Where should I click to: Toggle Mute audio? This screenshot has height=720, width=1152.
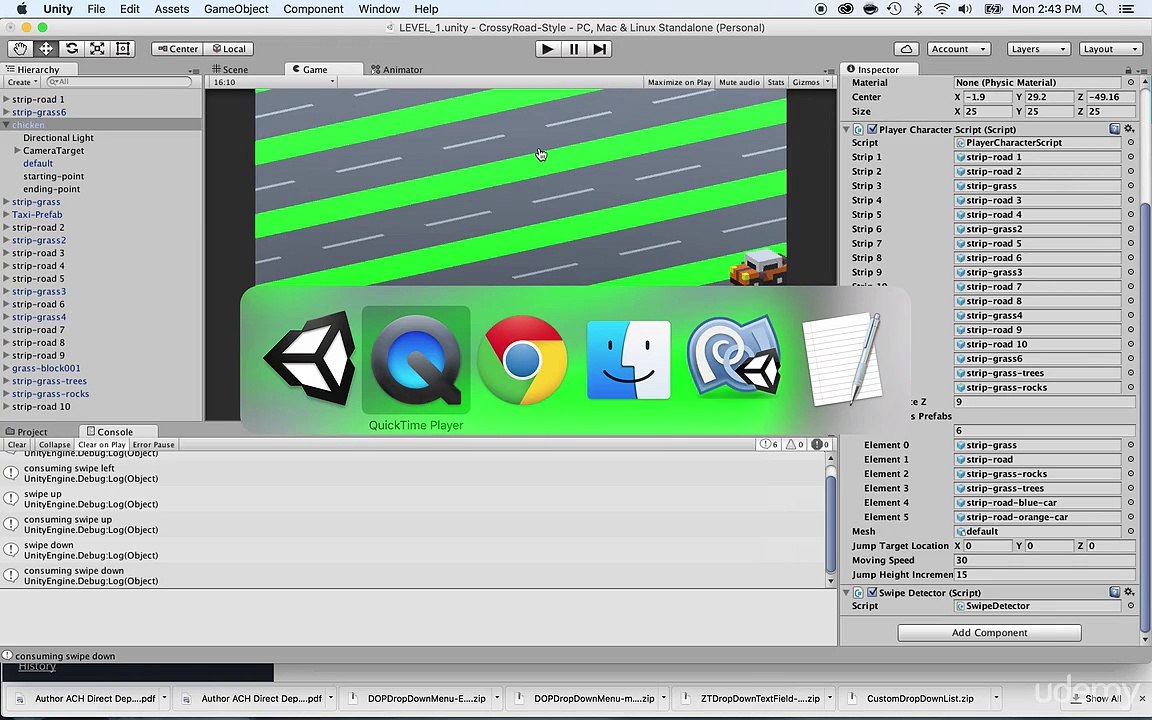[x=739, y=82]
